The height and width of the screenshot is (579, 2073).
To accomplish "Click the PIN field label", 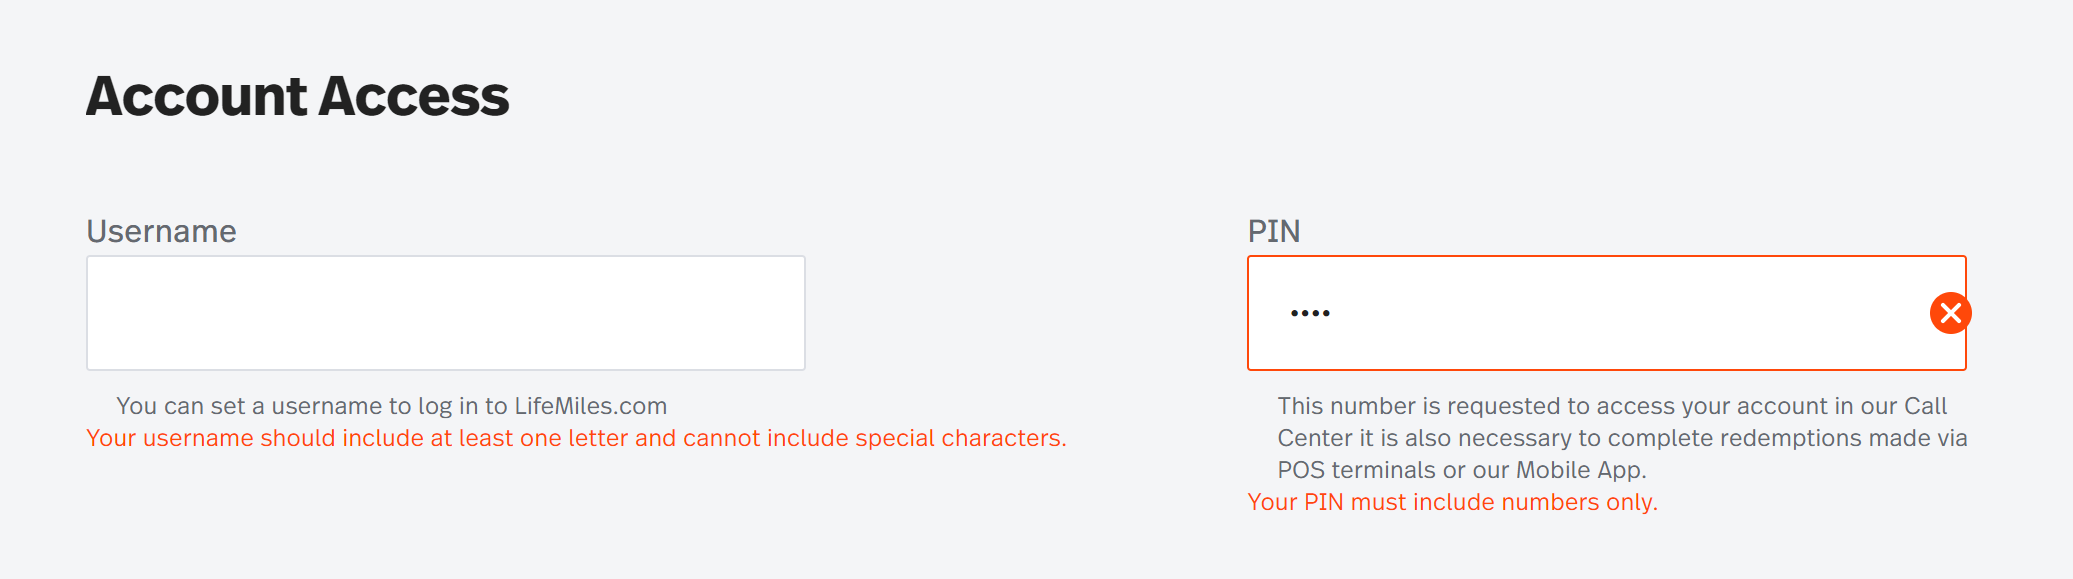I will pyautogui.click(x=1274, y=231).
